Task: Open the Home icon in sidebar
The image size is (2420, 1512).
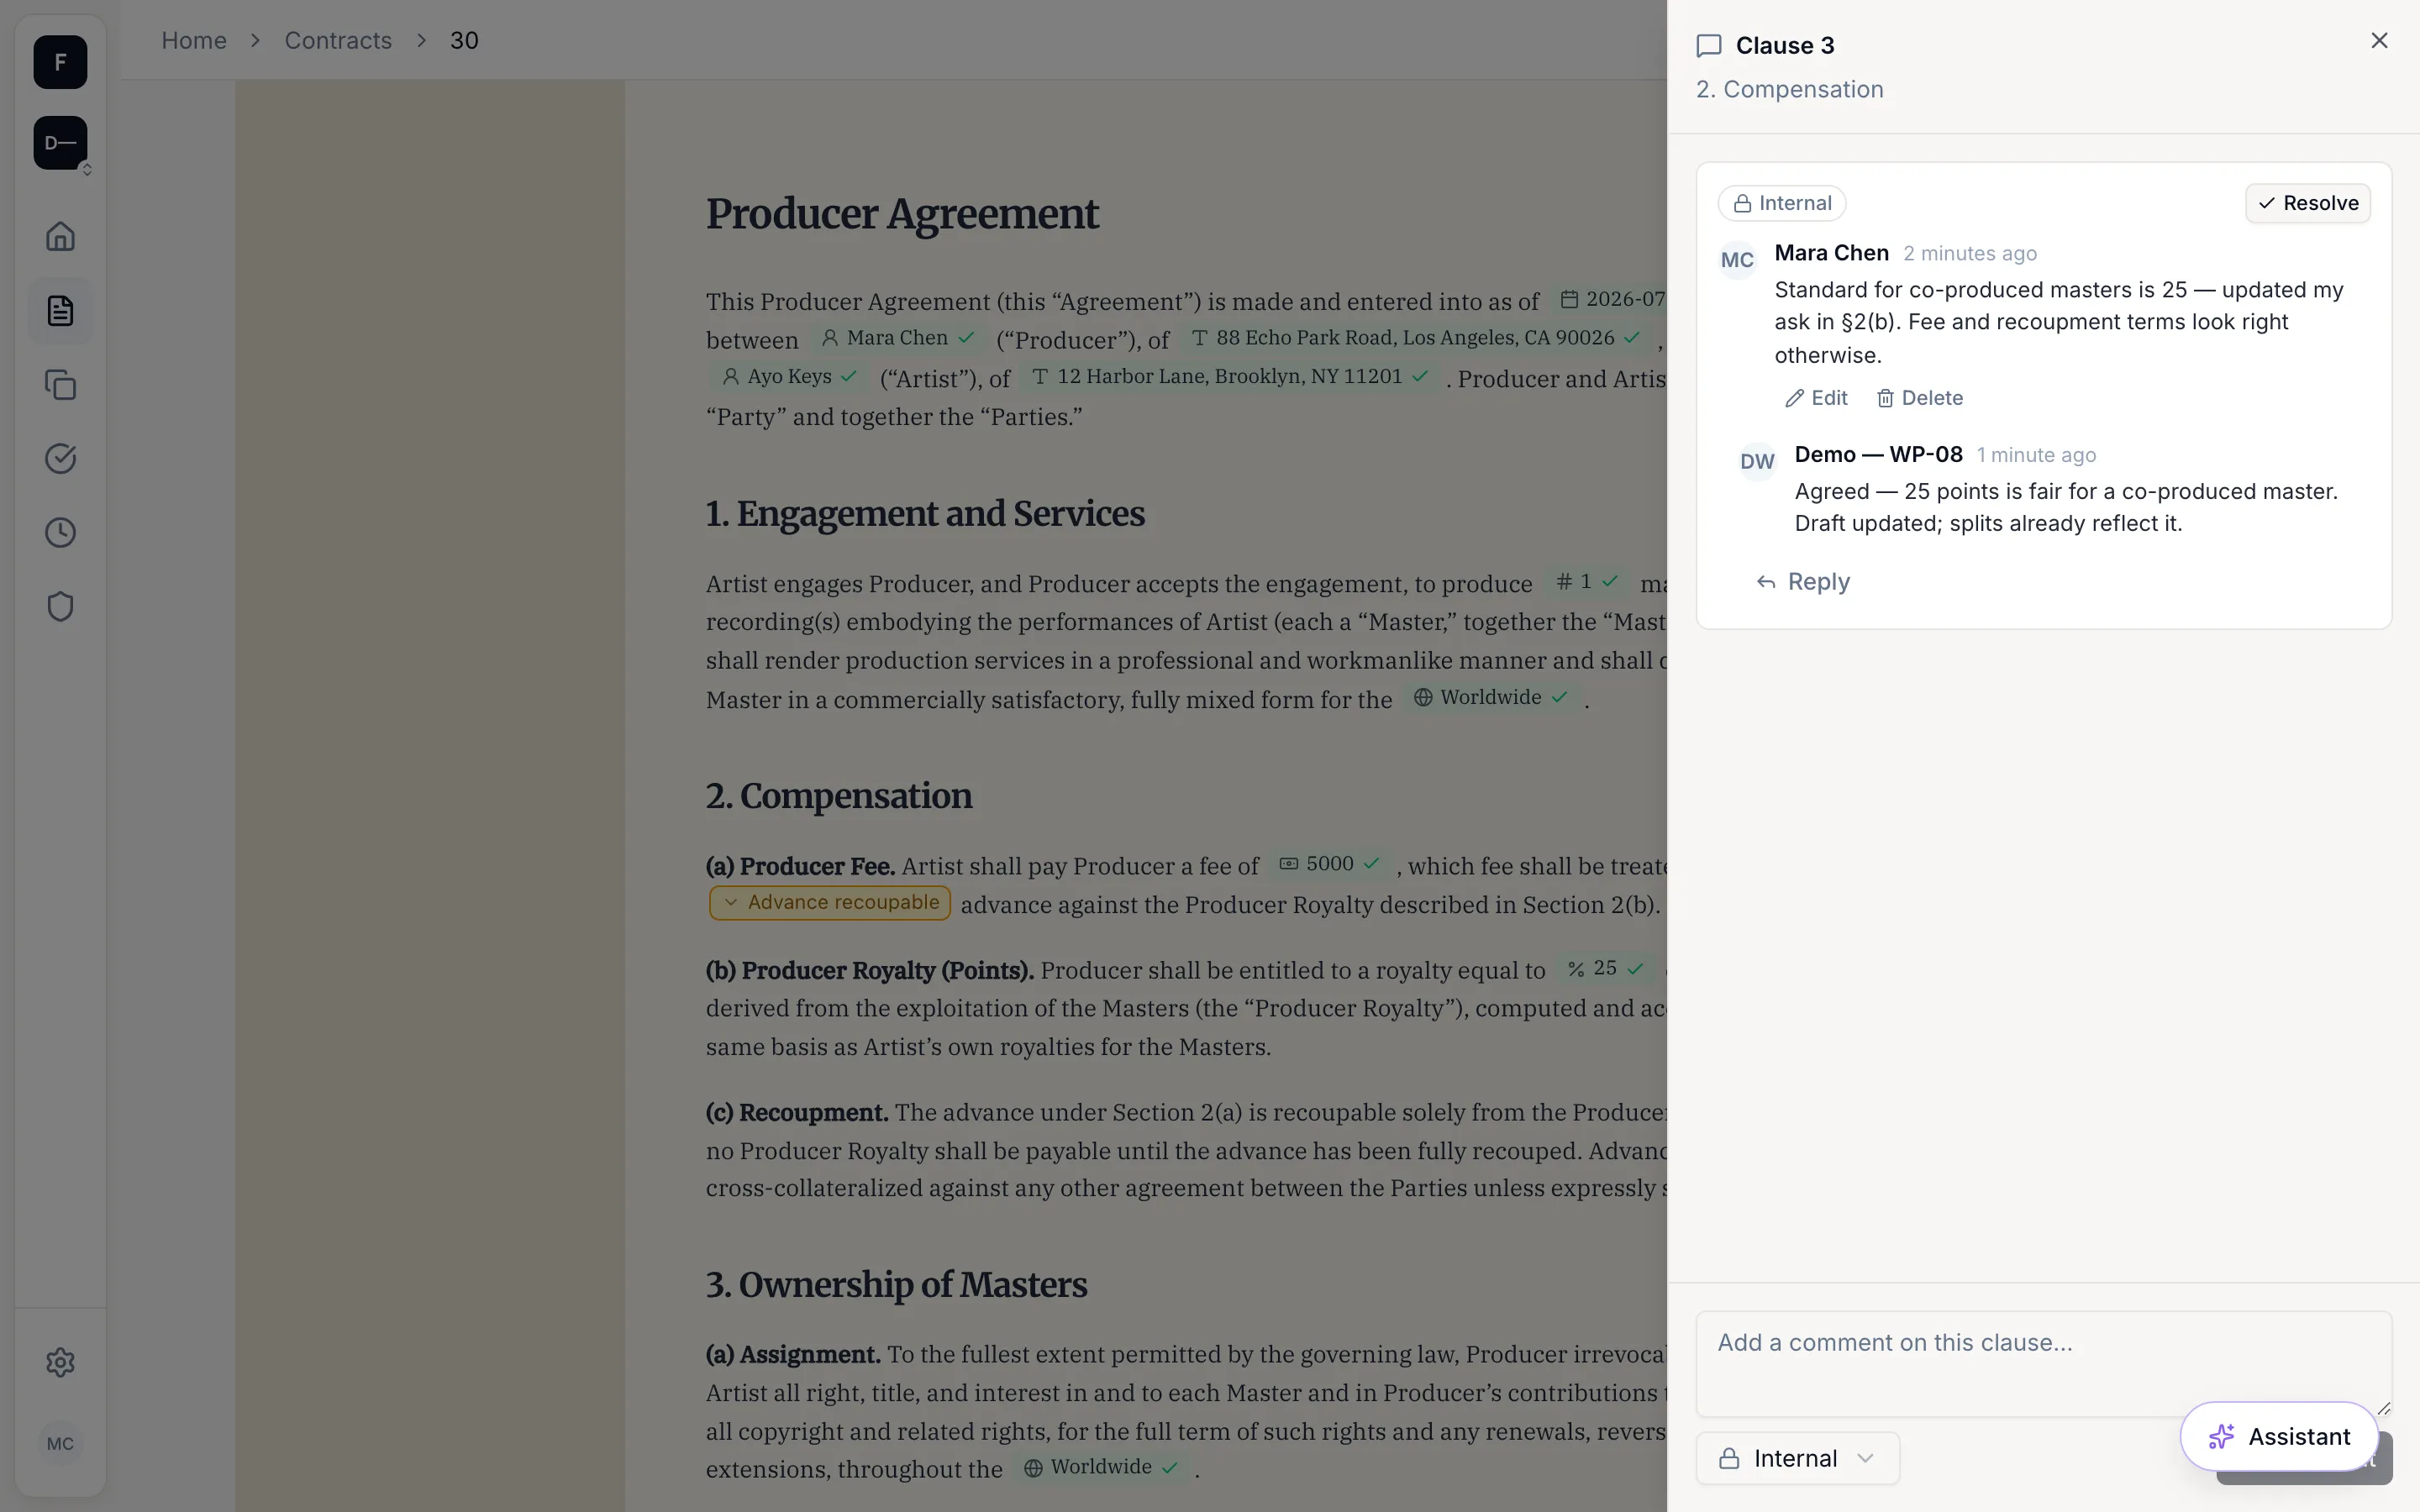Action: pyautogui.click(x=60, y=236)
